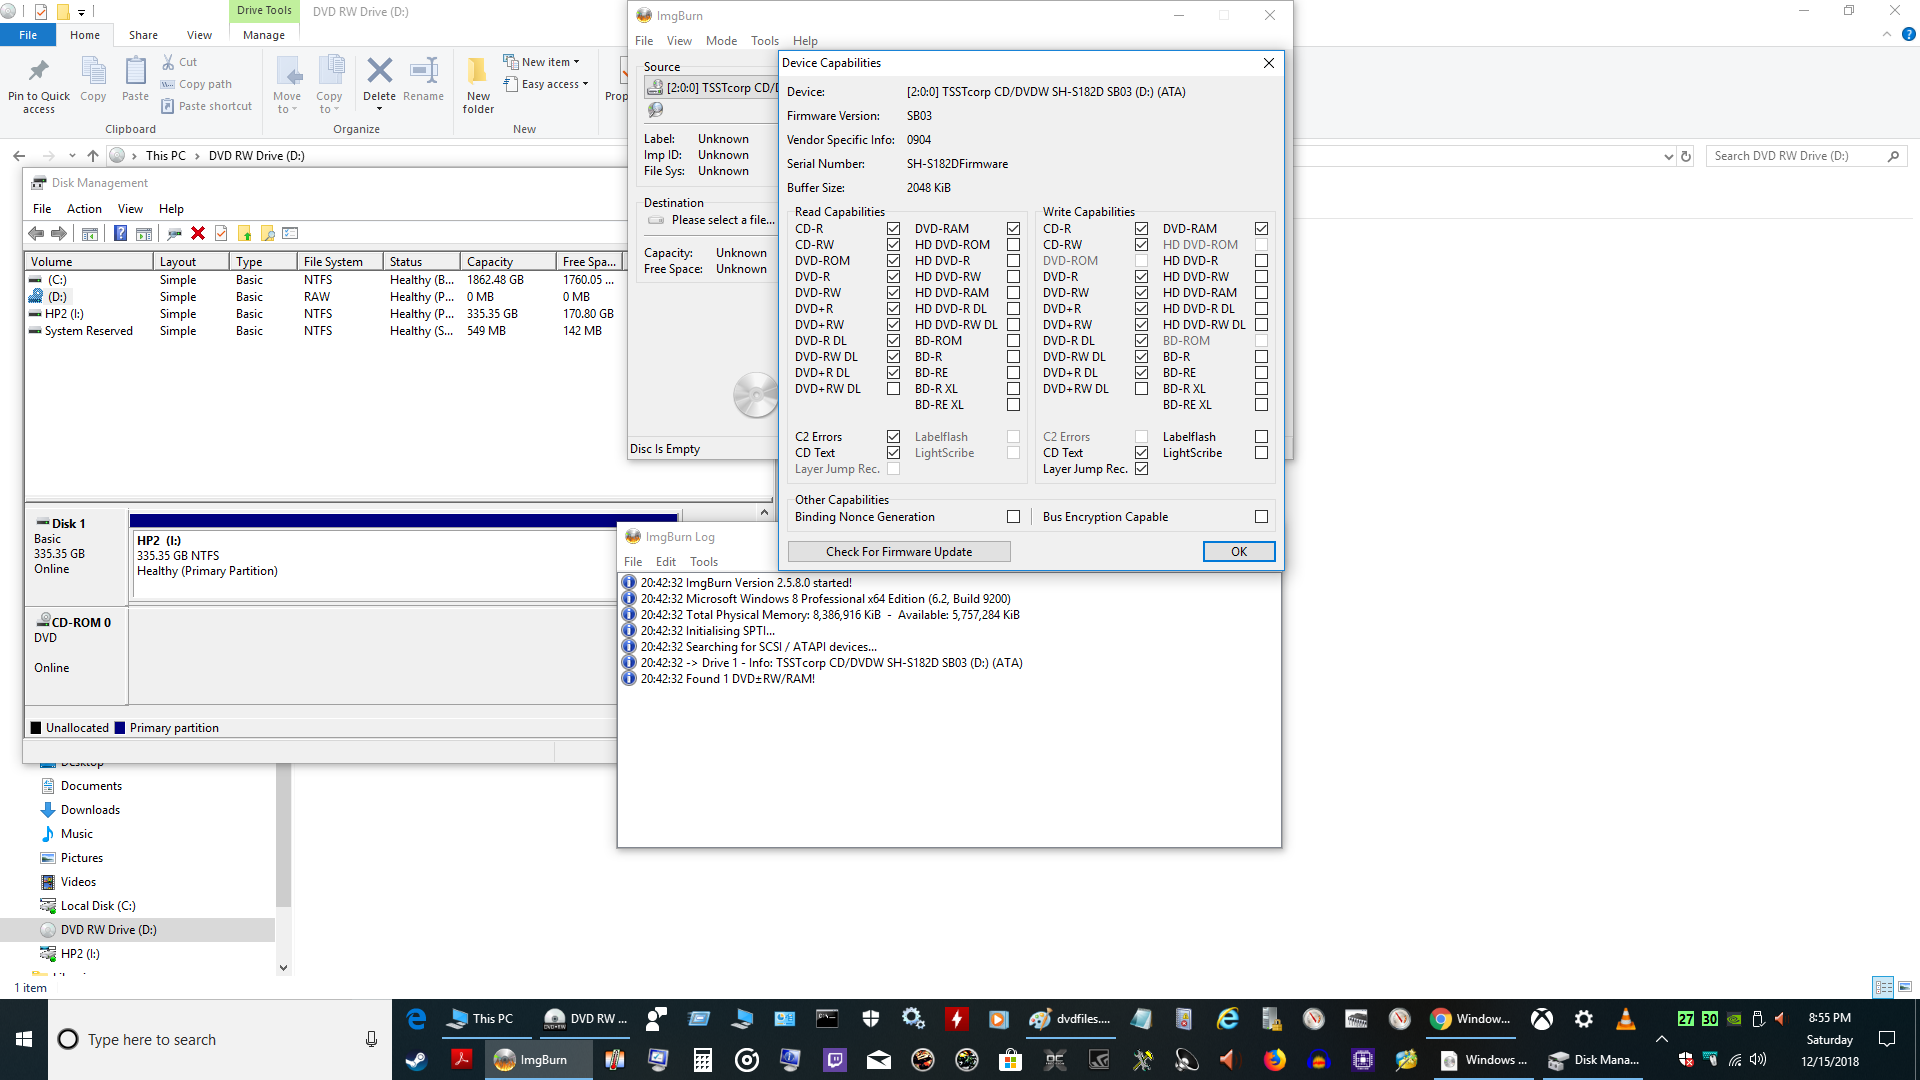Switch to the Manage tab in Explorer
This screenshot has height=1080, width=1920.
264,35
